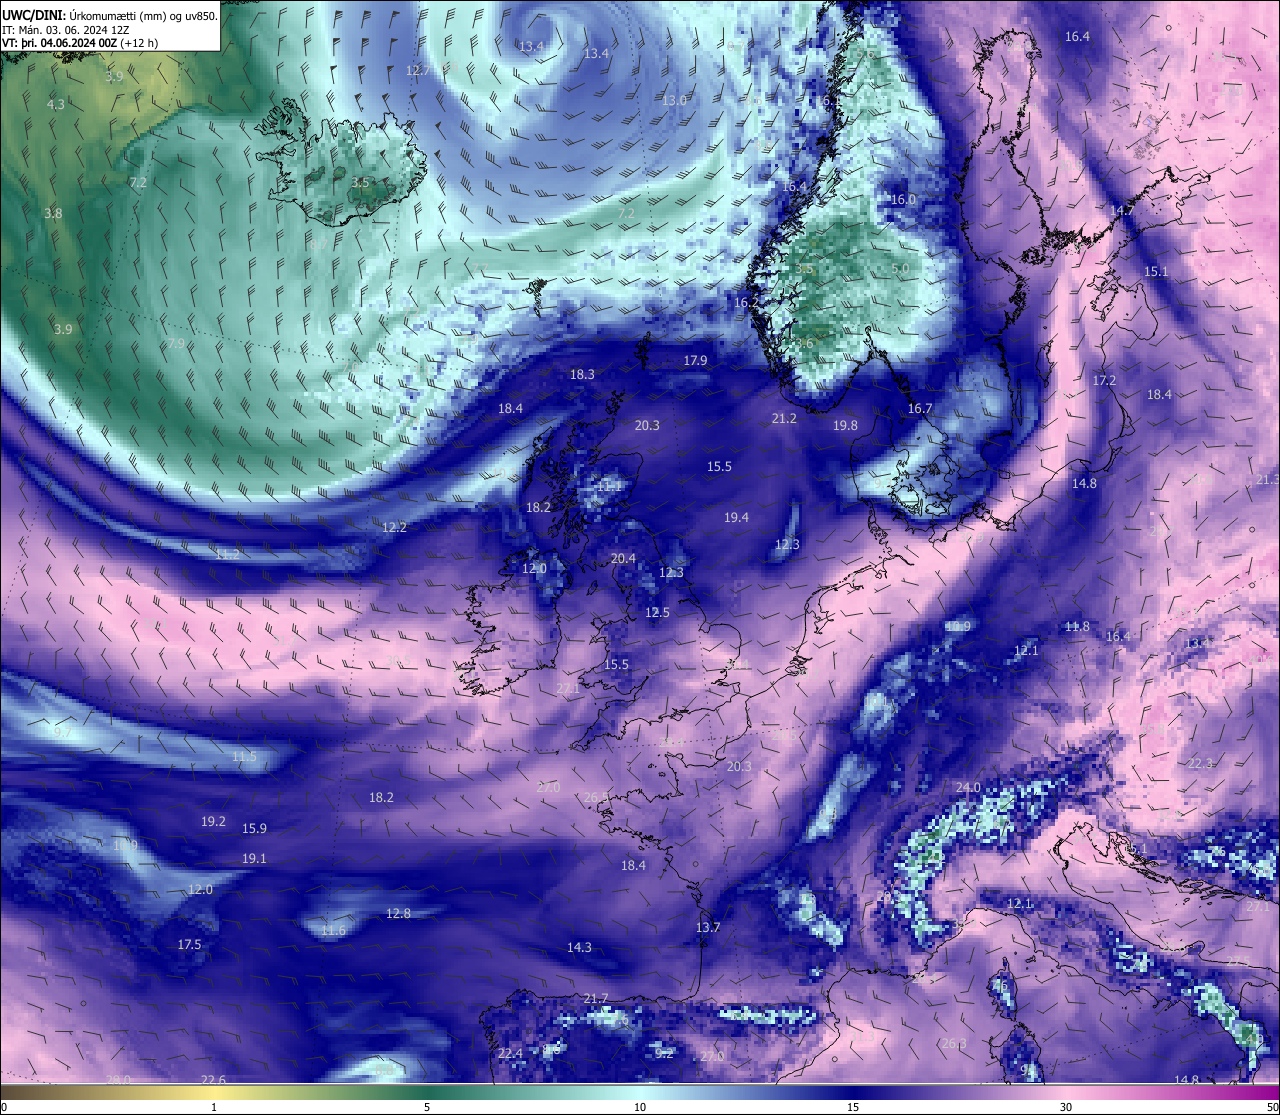Click the map value '12.5'
The height and width of the screenshot is (1115, 1280).
[x=657, y=612]
